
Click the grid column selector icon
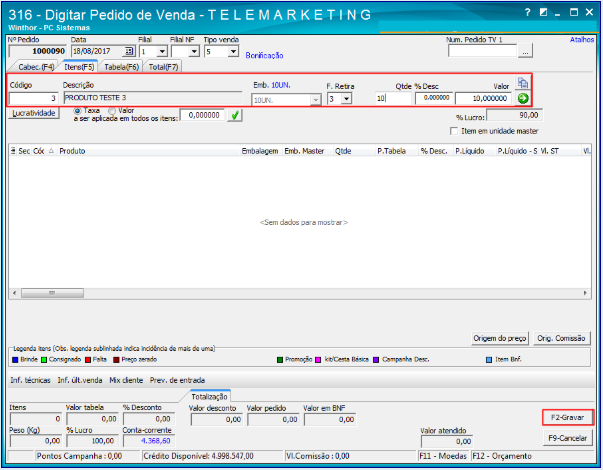(x=13, y=151)
